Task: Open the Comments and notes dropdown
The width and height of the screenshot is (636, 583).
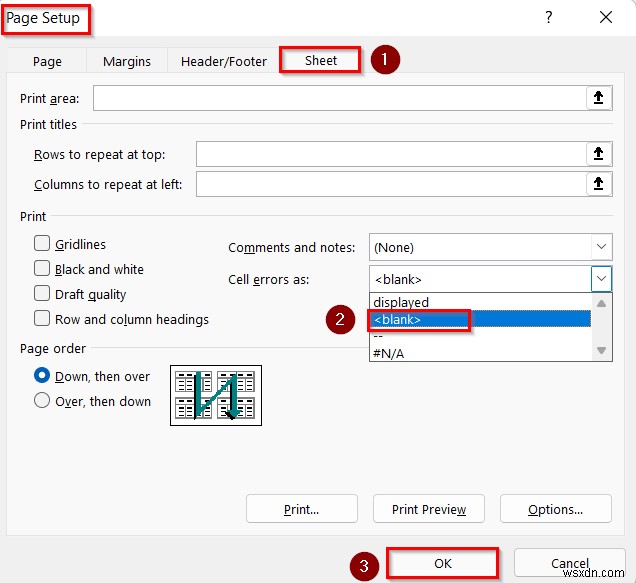Action: tap(602, 247)
